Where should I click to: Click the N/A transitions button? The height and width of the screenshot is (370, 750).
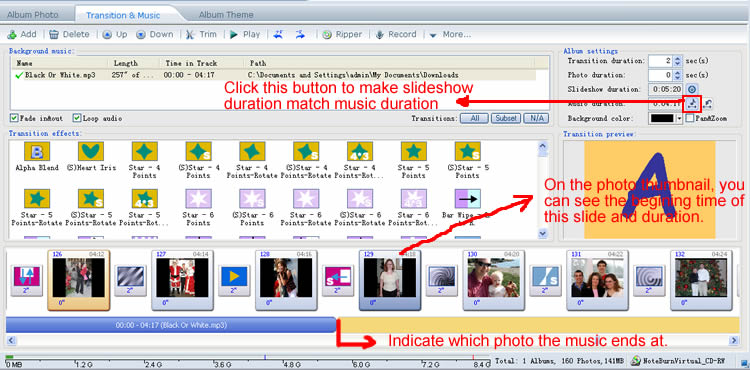click(x=536, y=119)
